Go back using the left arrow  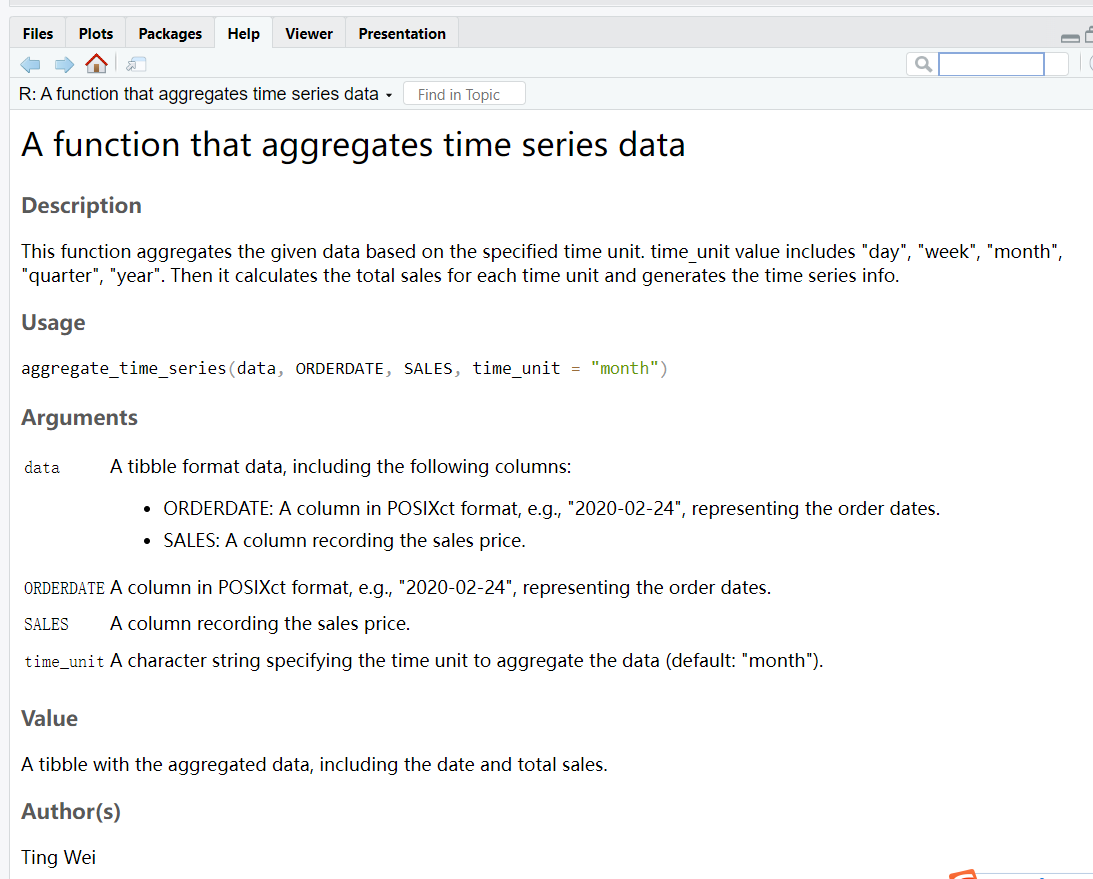pyautogui.click(x=30, y=65)
